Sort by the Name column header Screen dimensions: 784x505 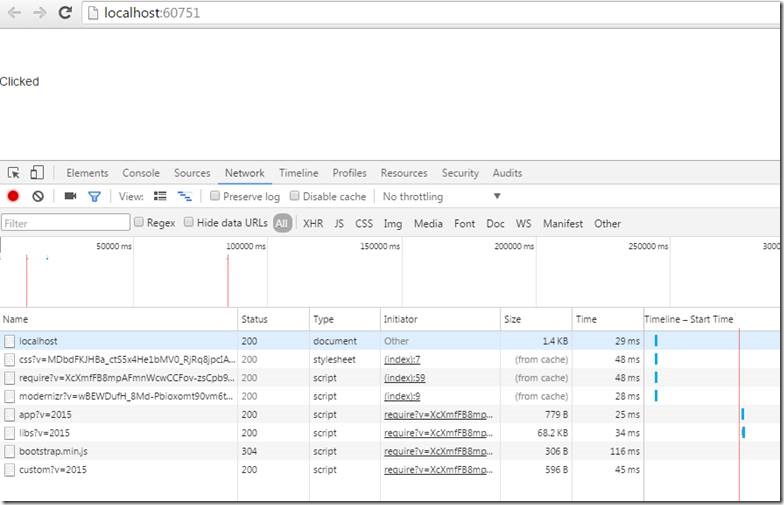(118, 319)
